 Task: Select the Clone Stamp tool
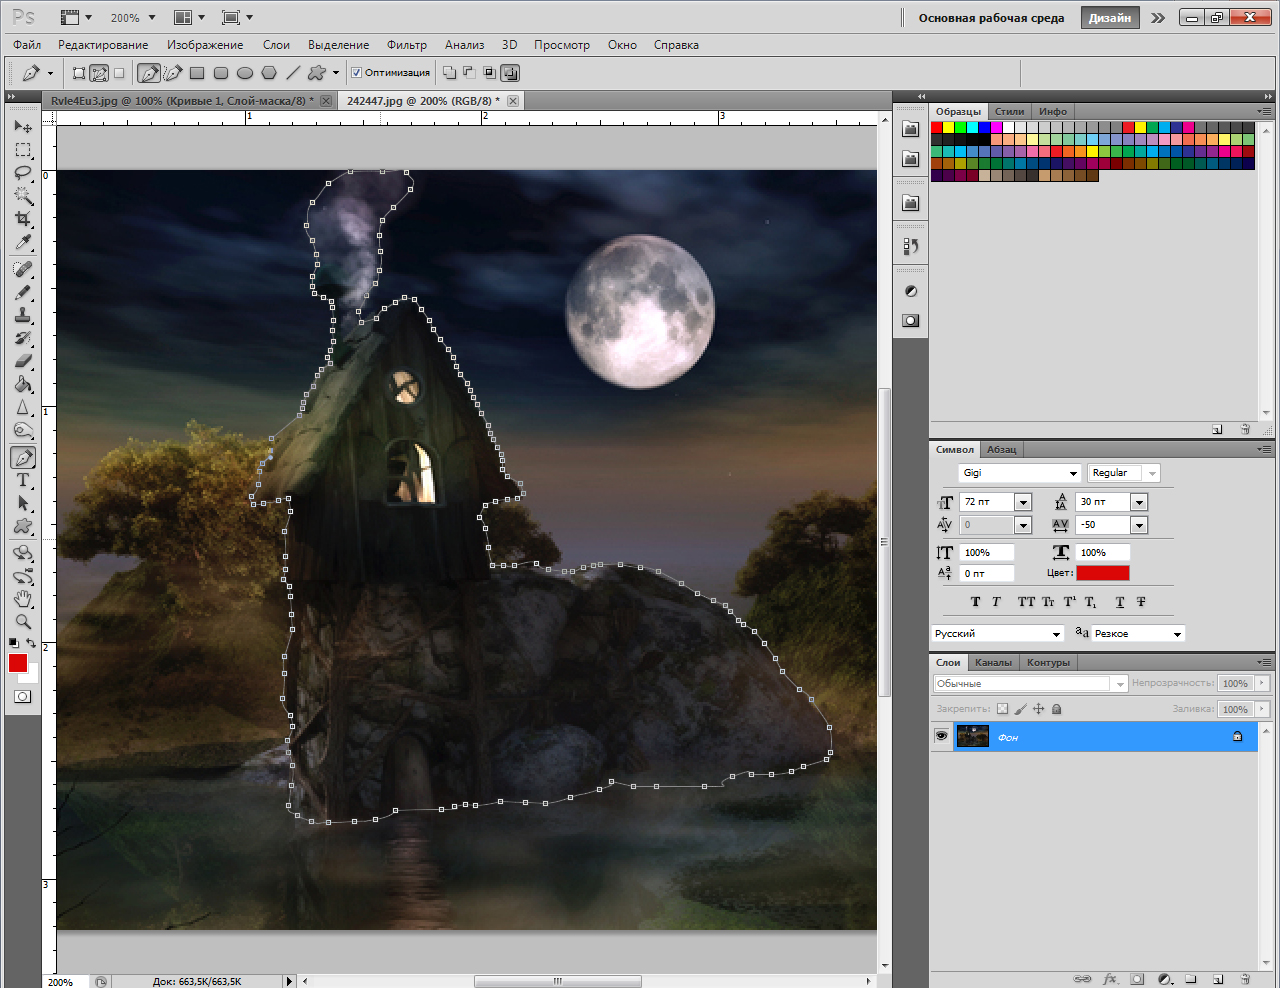pyautogui.click(x=23, y=316)
